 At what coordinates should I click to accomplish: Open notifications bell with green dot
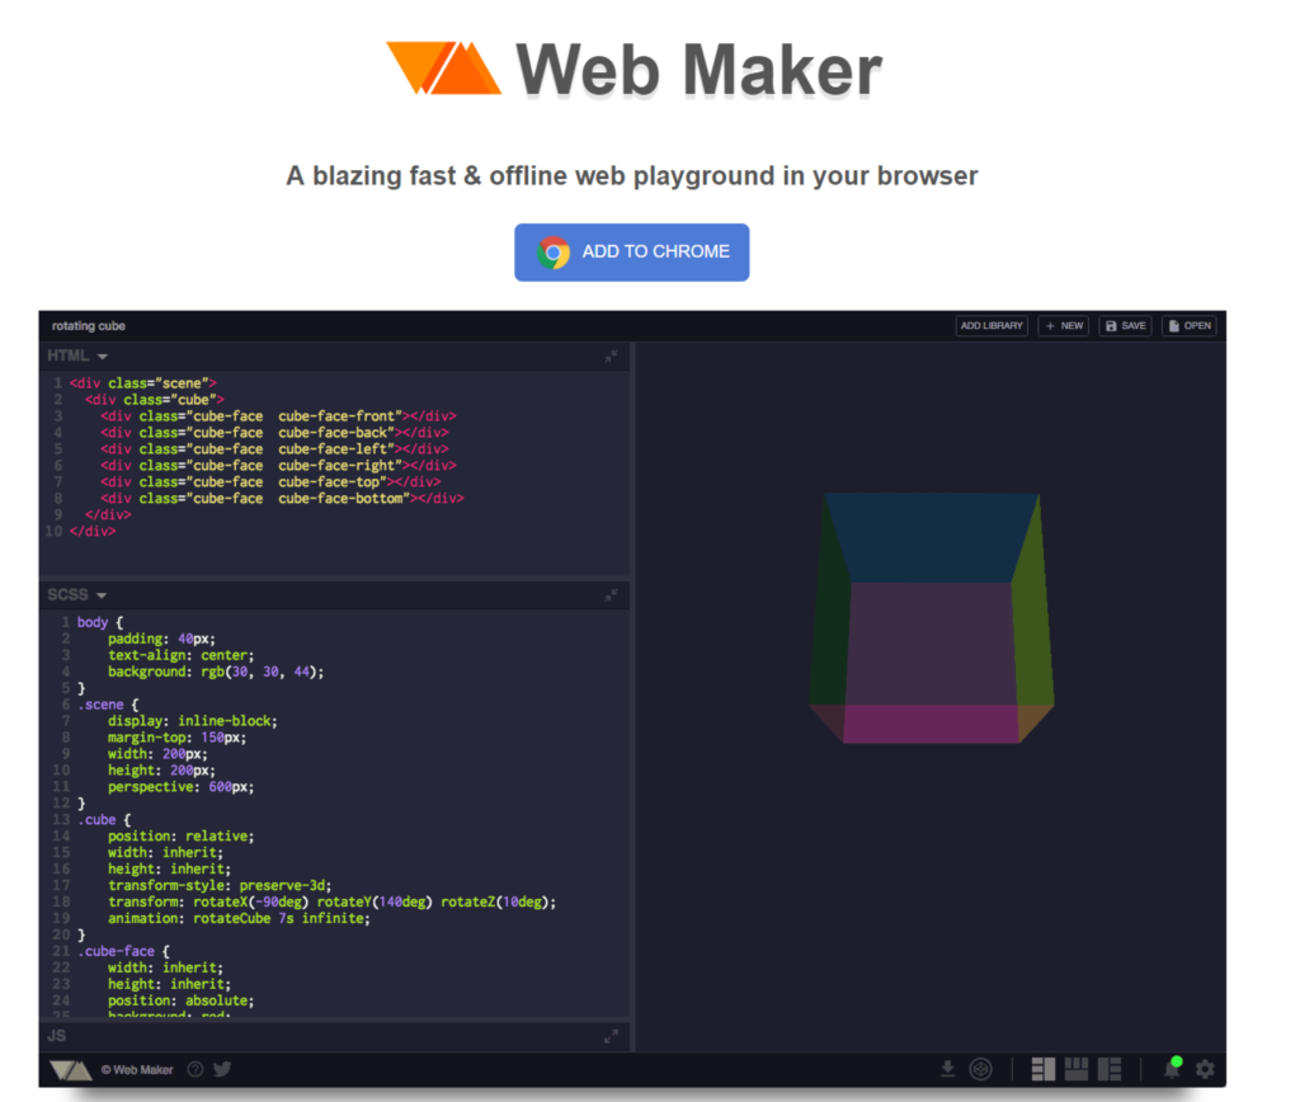(1172, 1068)
